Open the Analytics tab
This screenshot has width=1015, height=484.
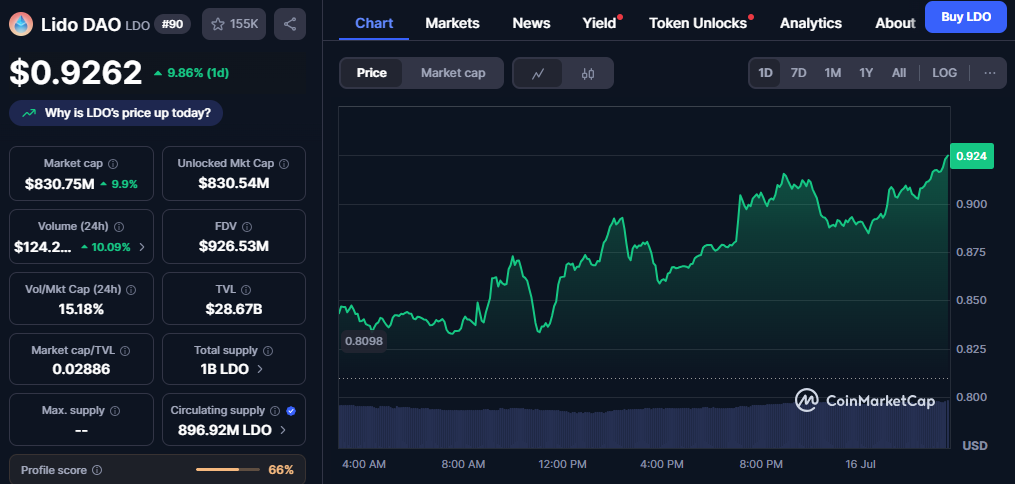(x=811, y=23)
